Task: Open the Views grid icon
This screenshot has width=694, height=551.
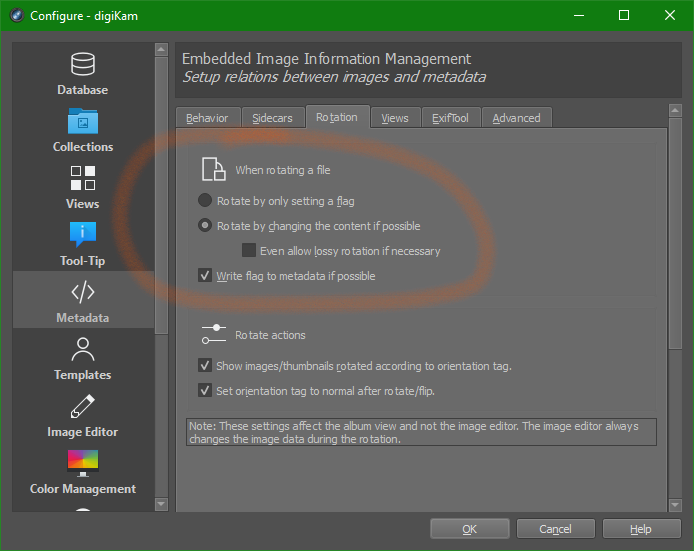Action: [83, 179]
